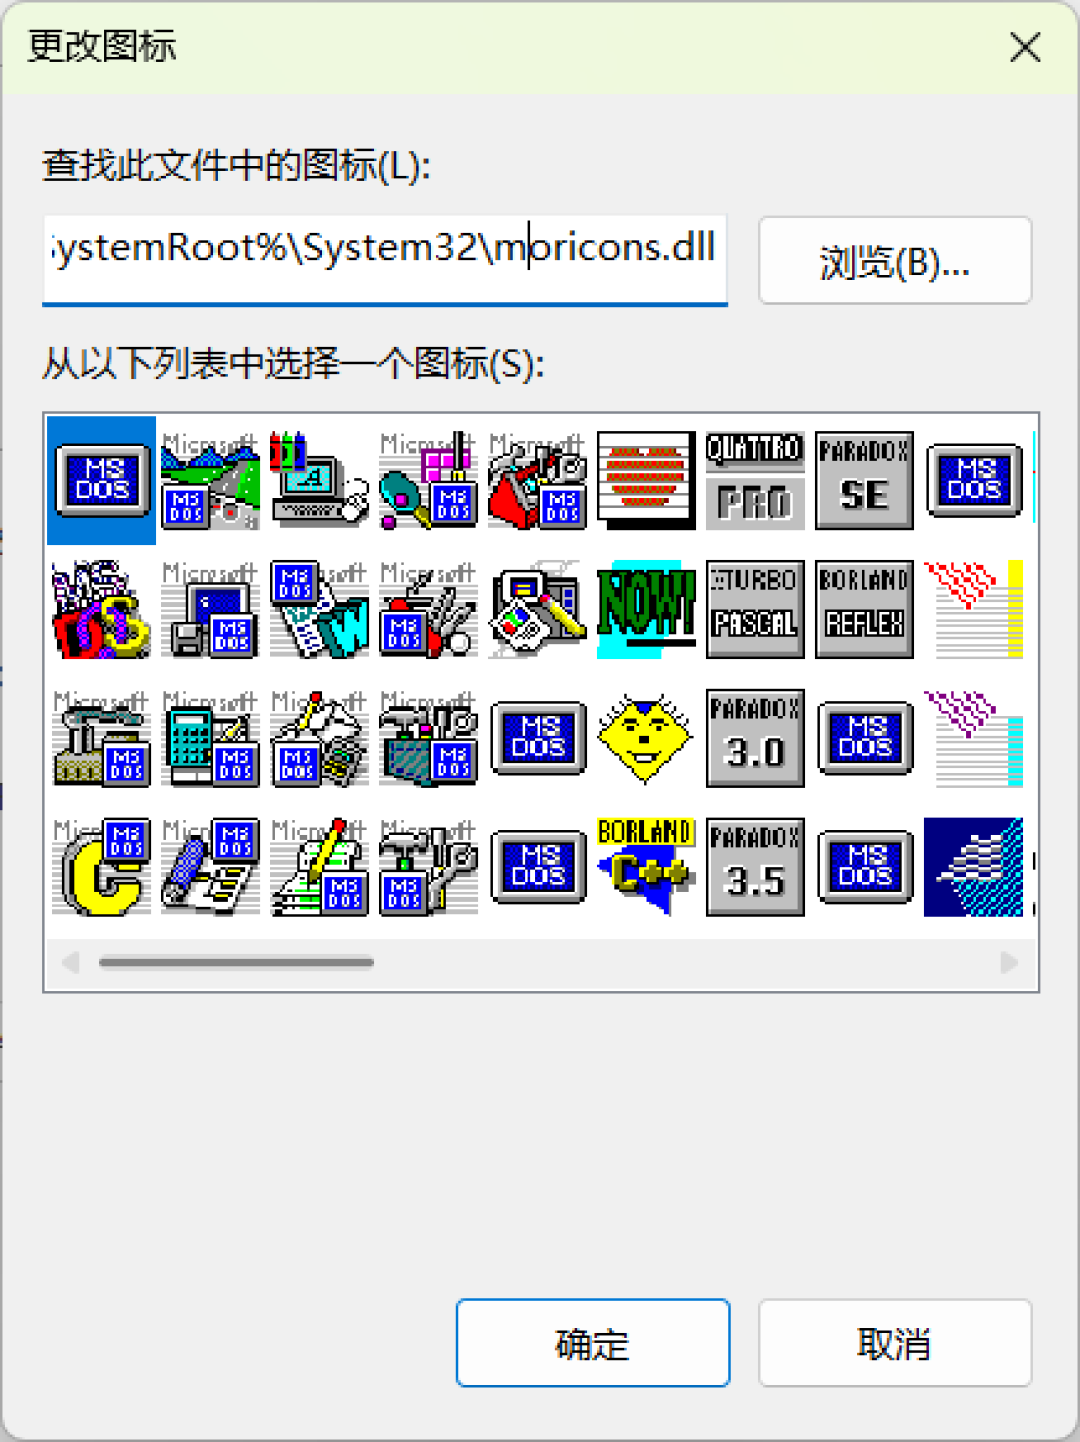Screen dimensions: 1080x1442
Task: Choose the big W letter MS-DOS icon
Action: 320,609
